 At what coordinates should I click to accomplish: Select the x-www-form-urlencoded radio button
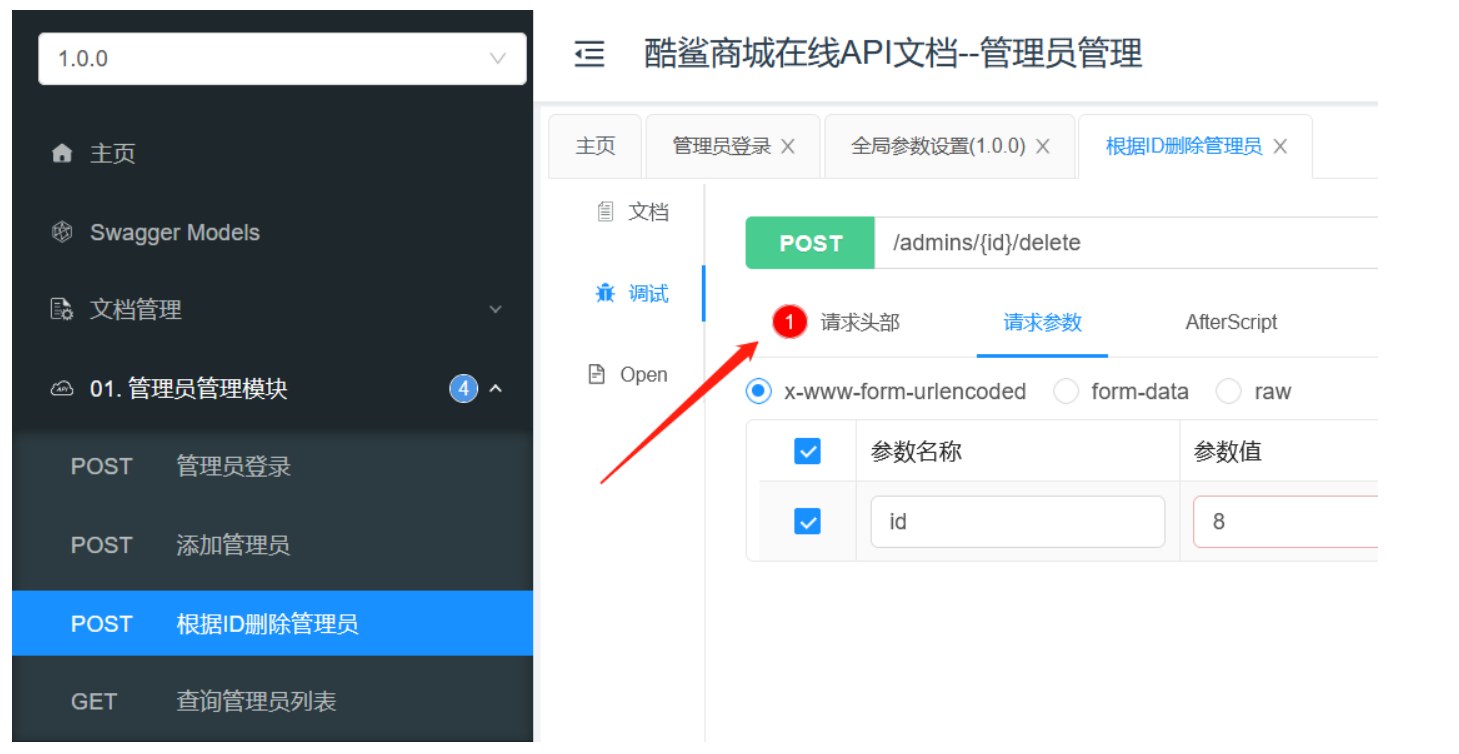coord(759,391)
